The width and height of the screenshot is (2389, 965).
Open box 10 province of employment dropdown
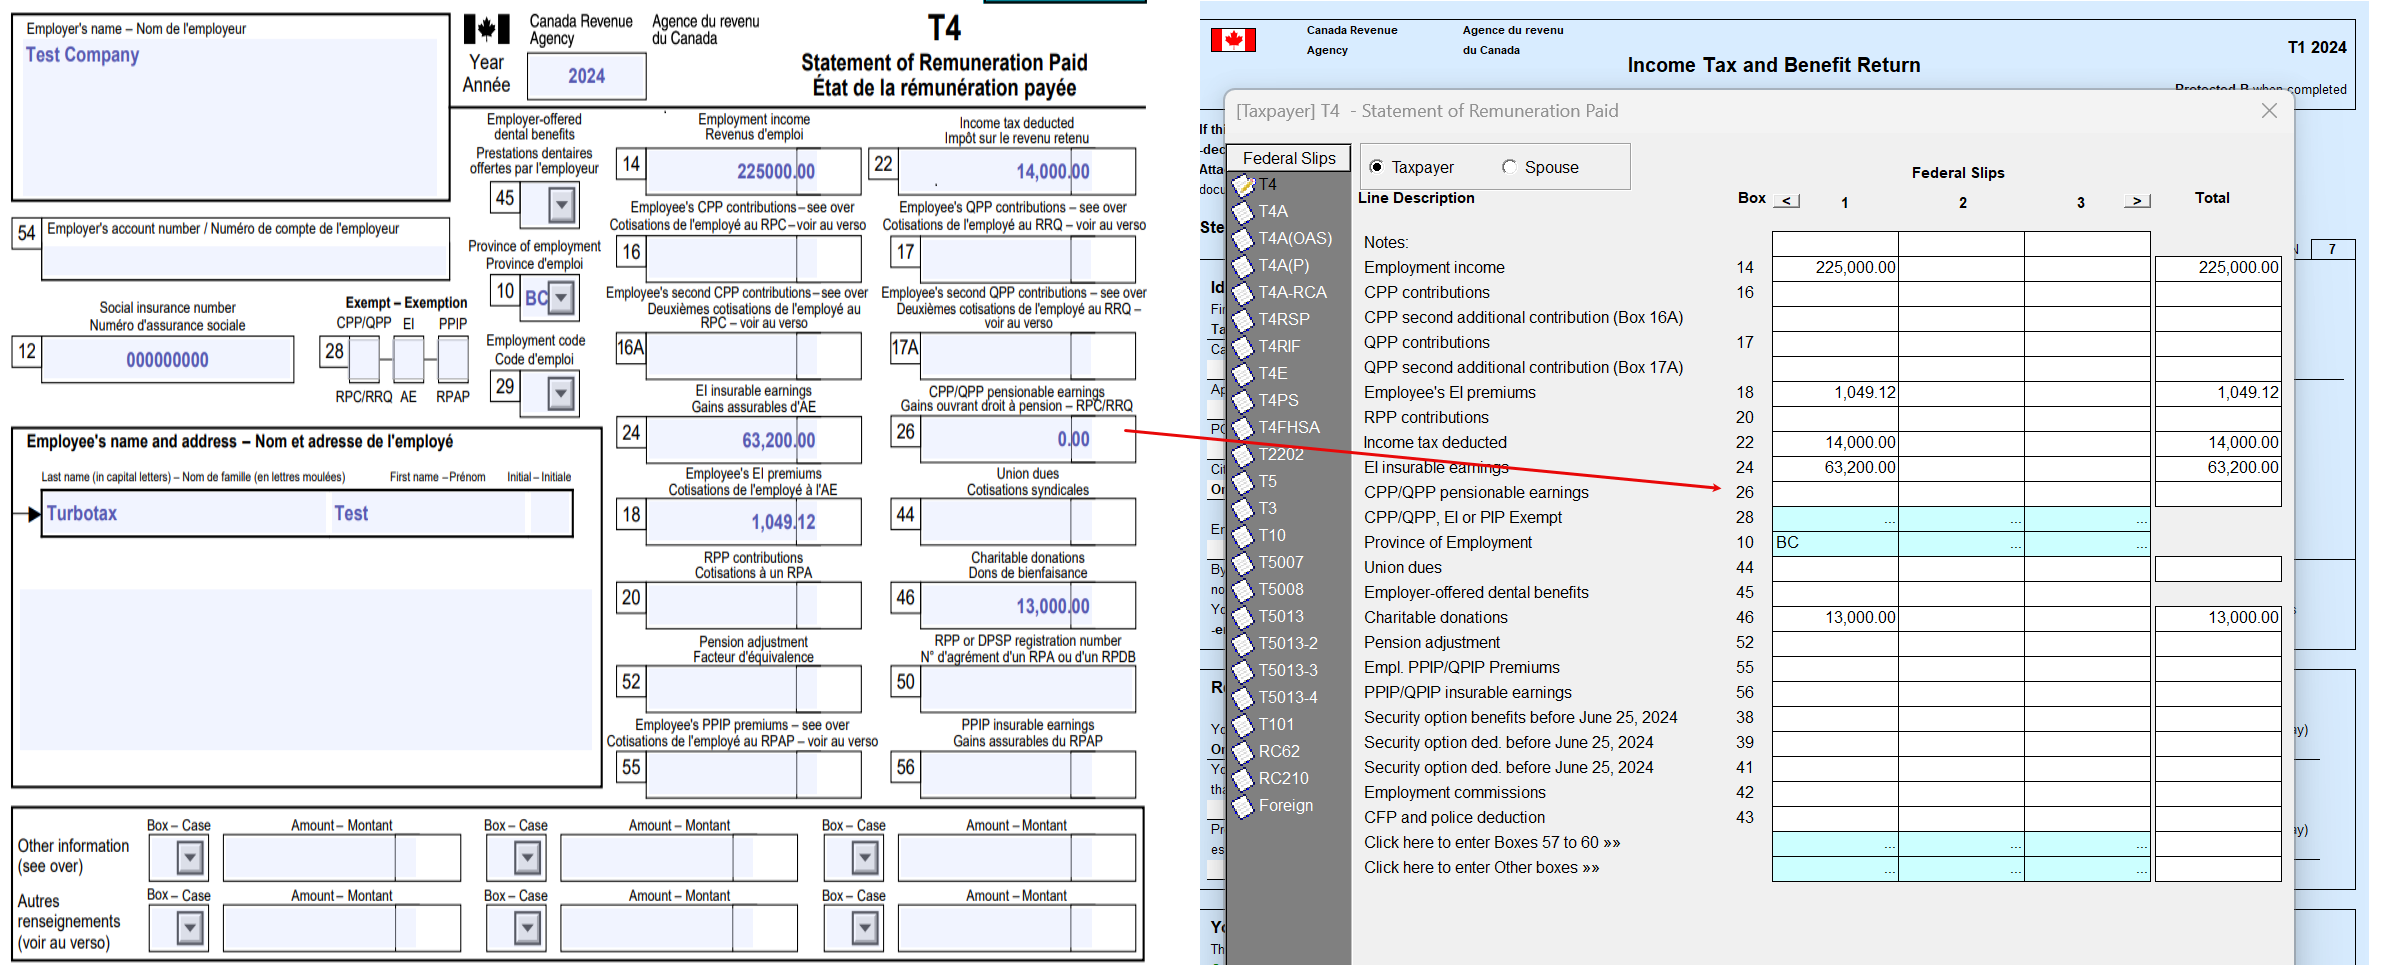coord(562,297)
